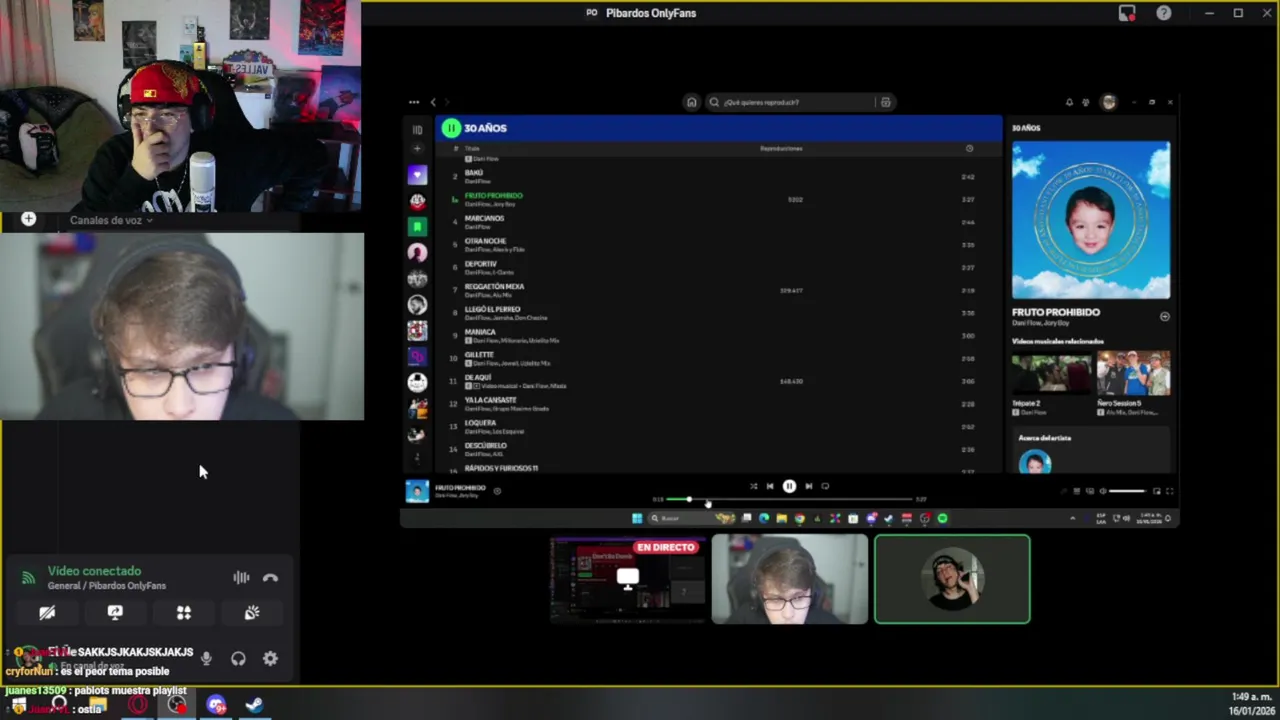Toggle shuffle in Spotify player
Screen dimensions: 1280x720
tap(753, 486)
